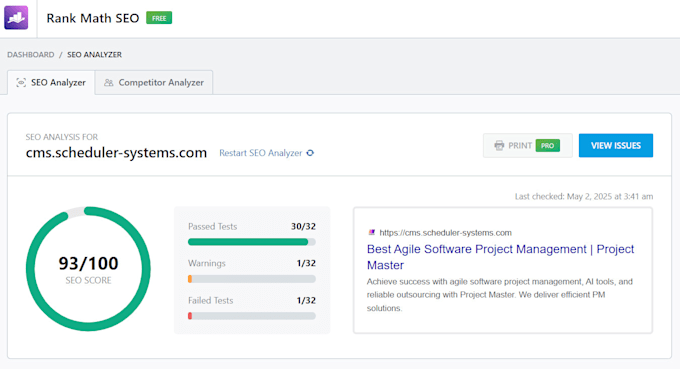Image resolution: width=680 pixels, height=369 pixels.
Task: Click the VIEW ISSUES button
Action: [616, 145]
